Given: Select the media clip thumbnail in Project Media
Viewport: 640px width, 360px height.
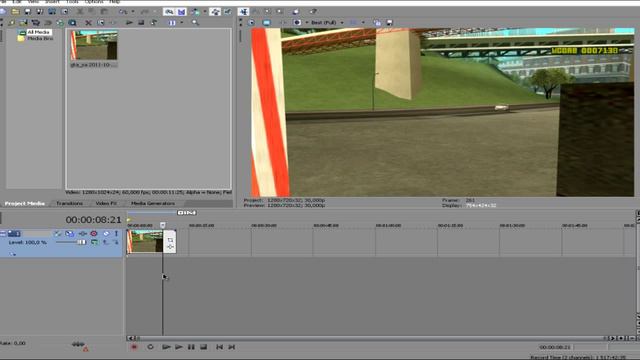Looking at the screenshot, I should [x=93, y=45].
